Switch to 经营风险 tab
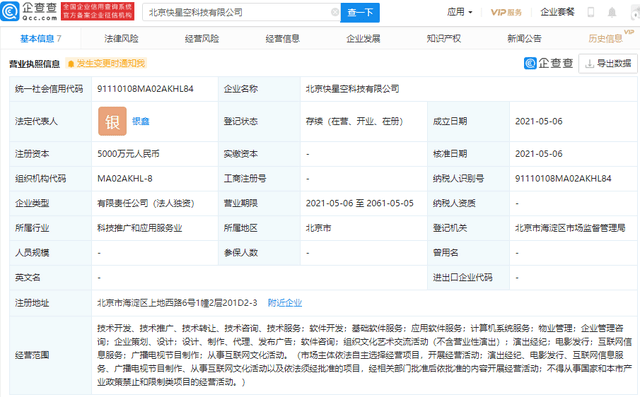 [202, 39]
